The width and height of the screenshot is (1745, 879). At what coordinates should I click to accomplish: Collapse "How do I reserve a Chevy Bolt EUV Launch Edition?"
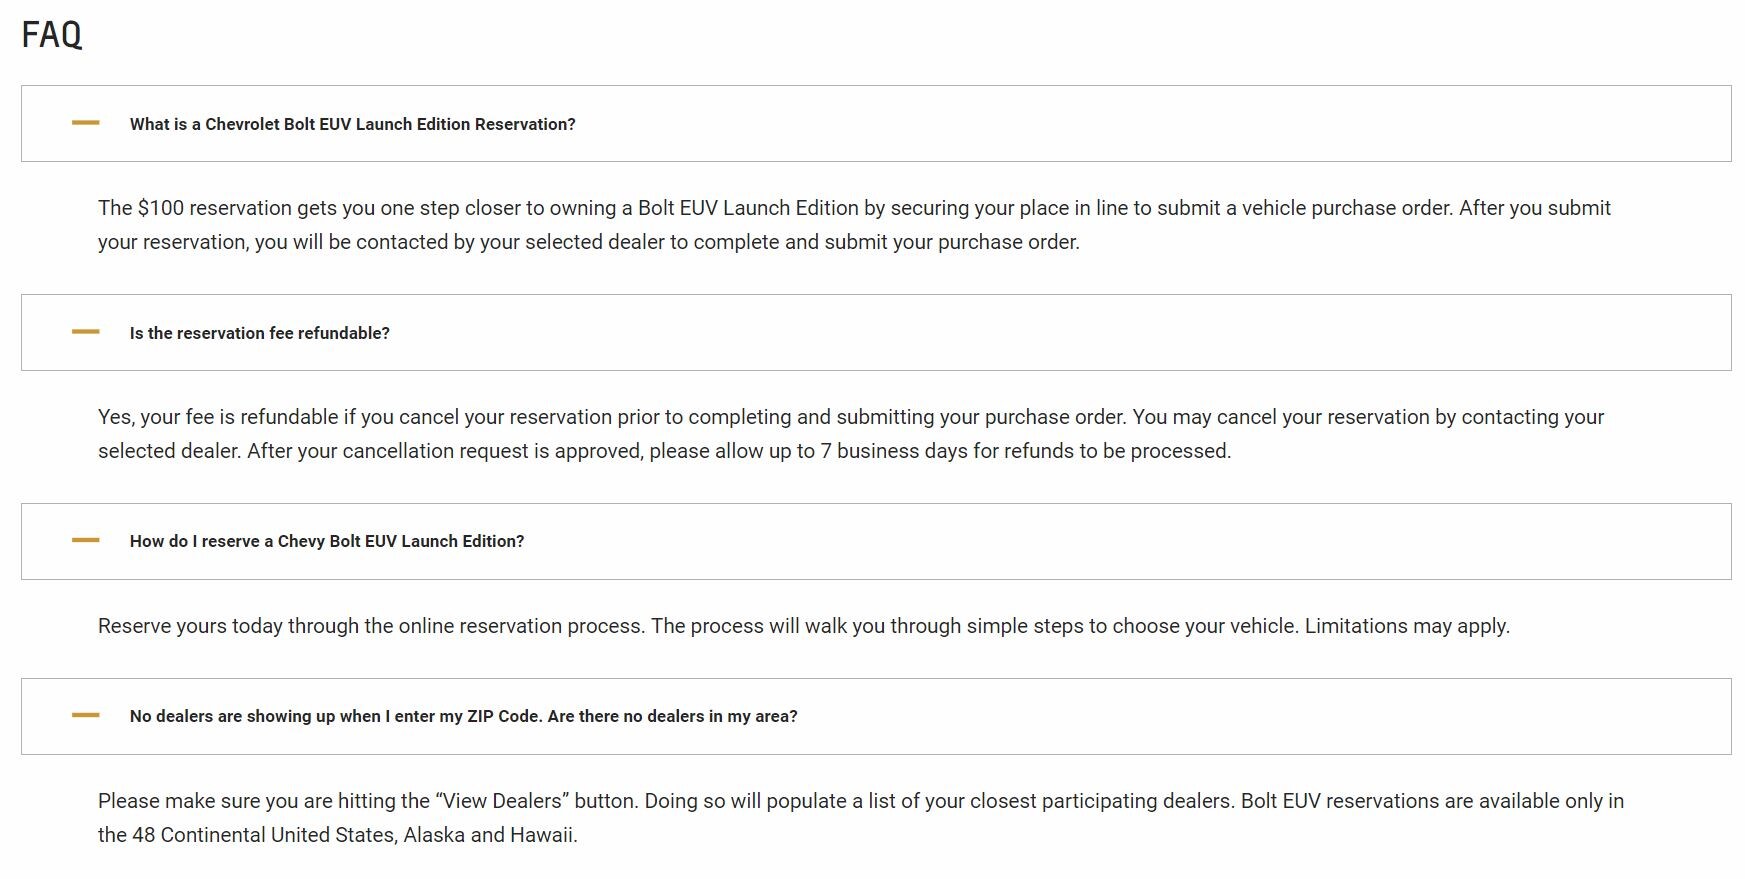[327, 541]
